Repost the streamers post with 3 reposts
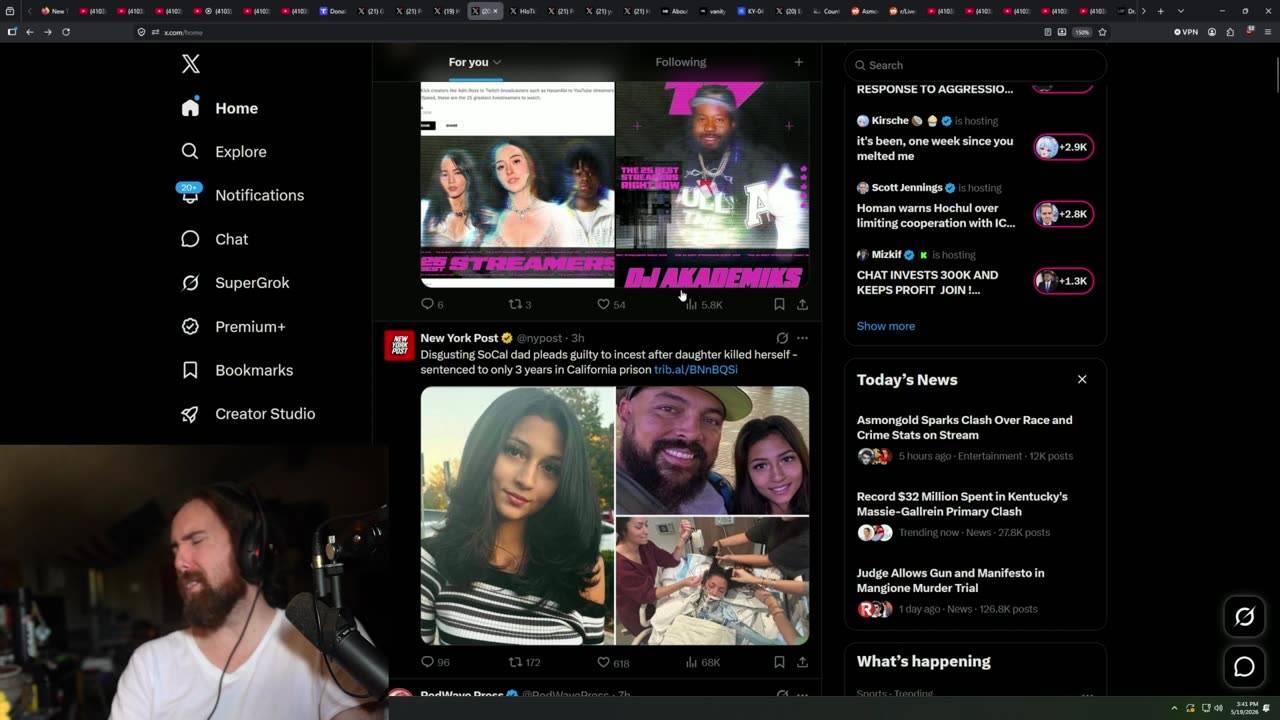1280x720 pixels. [x=520, y=304]
